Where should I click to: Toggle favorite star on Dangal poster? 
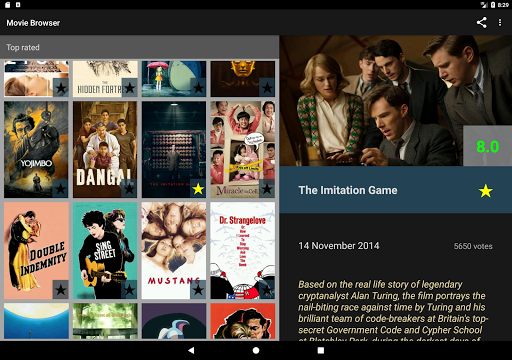(x=129, y=189)
